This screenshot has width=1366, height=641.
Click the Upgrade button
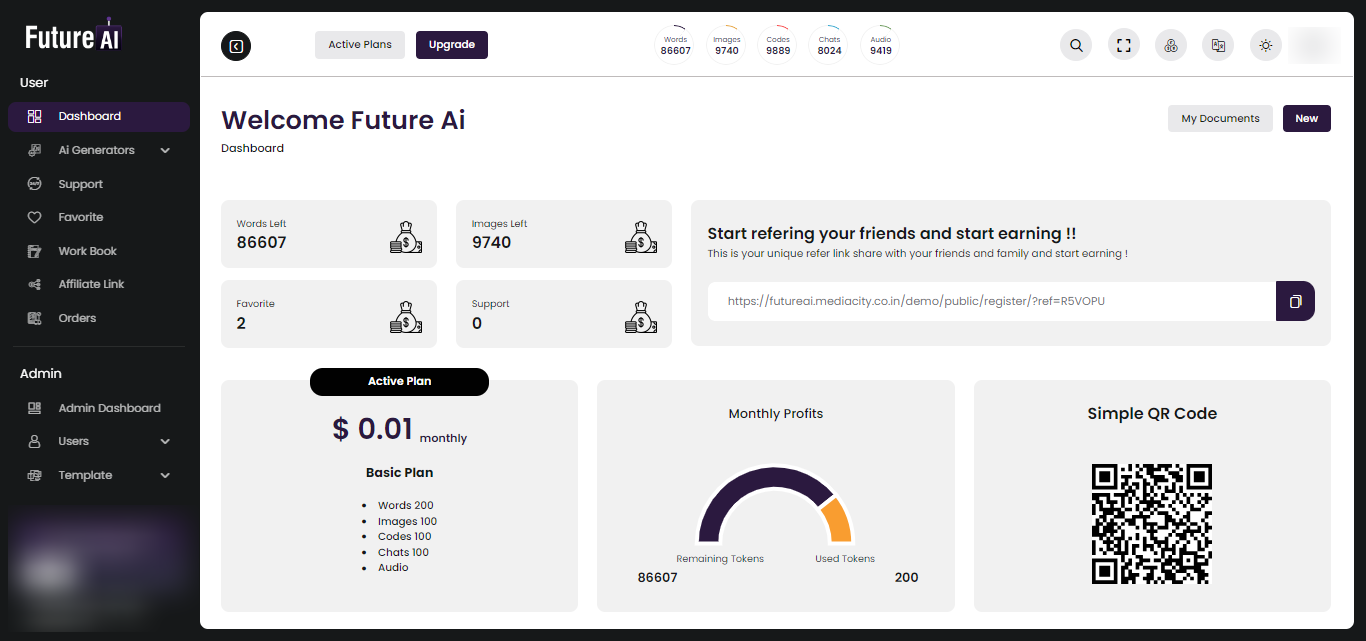(451, 45)
